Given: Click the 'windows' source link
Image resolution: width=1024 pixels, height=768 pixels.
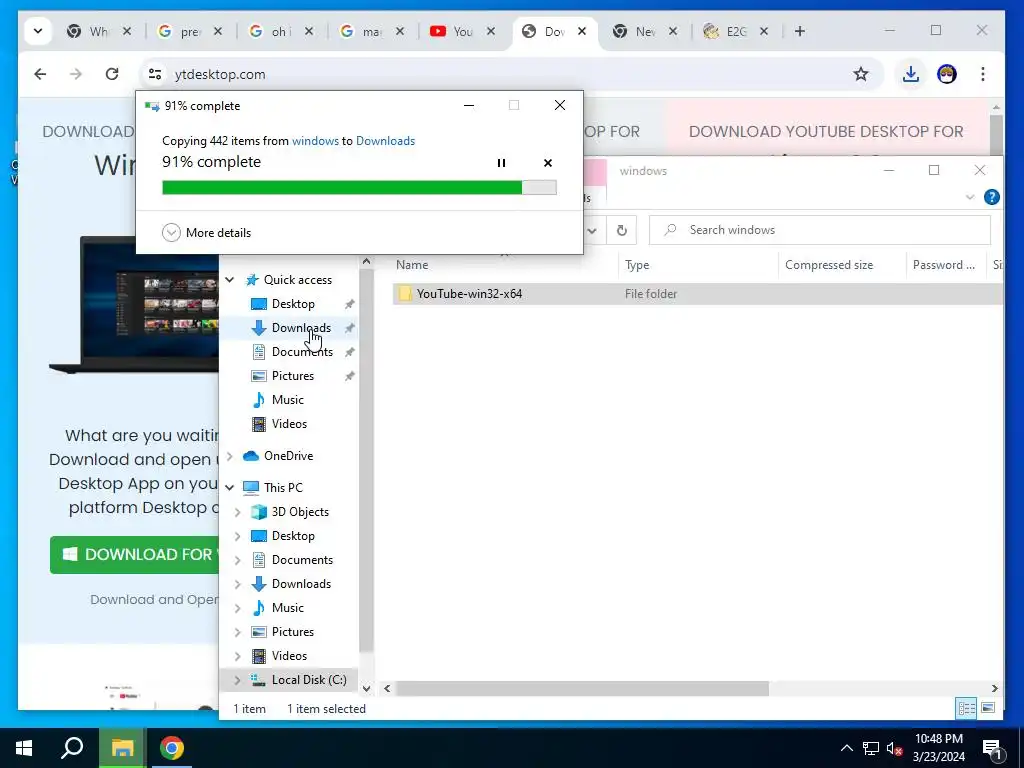Looking at the screenshot, I should [315, 140].
